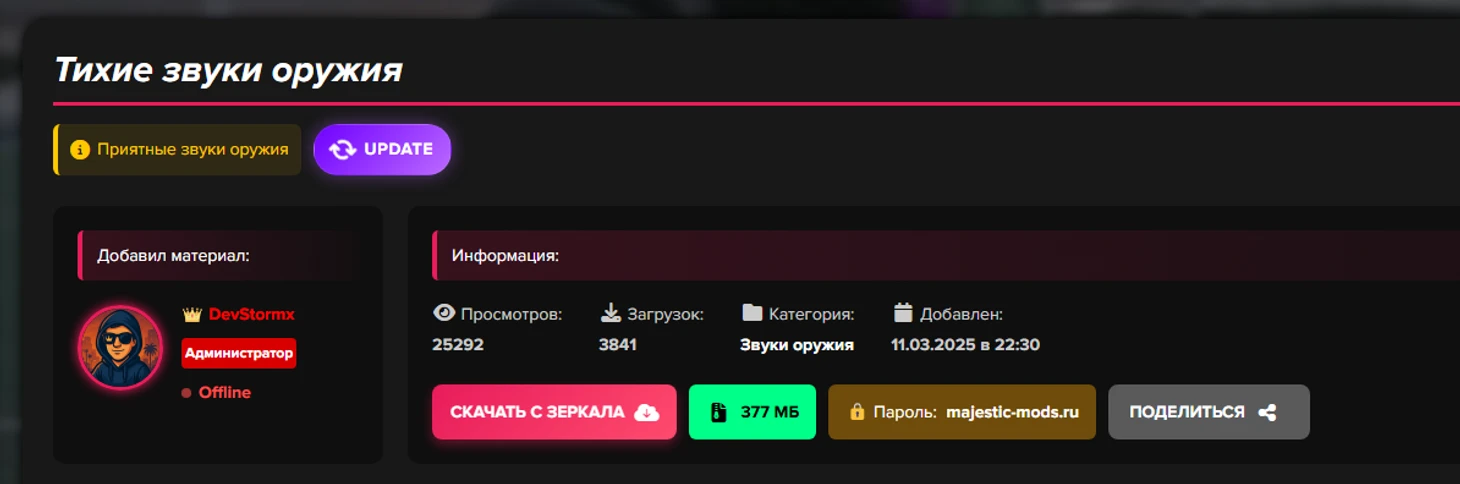This screenshot has width=1460, height=484.
Task: Click the cloud download icon in Скачать с зеркала
Action: [647, 412]
